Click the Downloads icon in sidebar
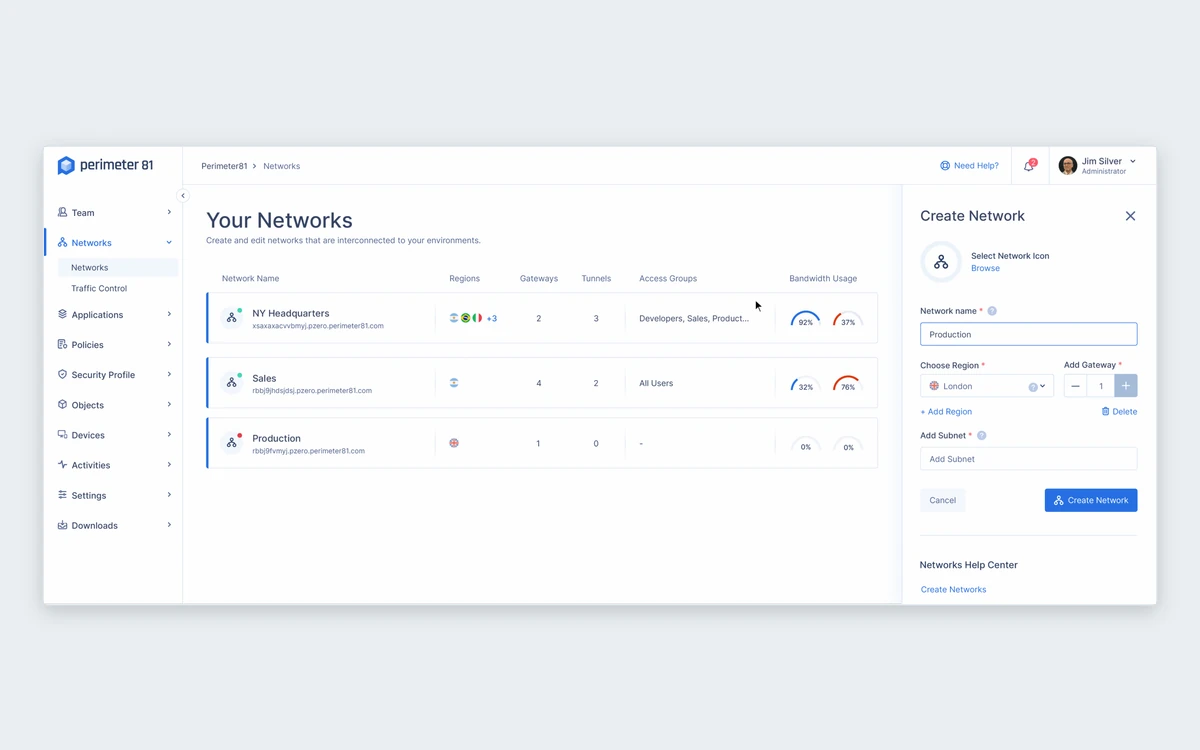This screenshot has width=1200, height=750. click(x=62, y=524)
